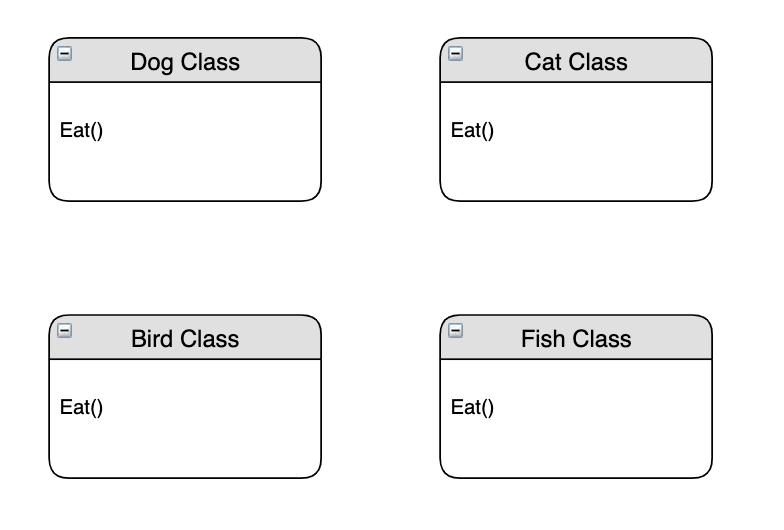
Task: Click blank canvas between Bird and Fish classes
Action: pos(381,397)
